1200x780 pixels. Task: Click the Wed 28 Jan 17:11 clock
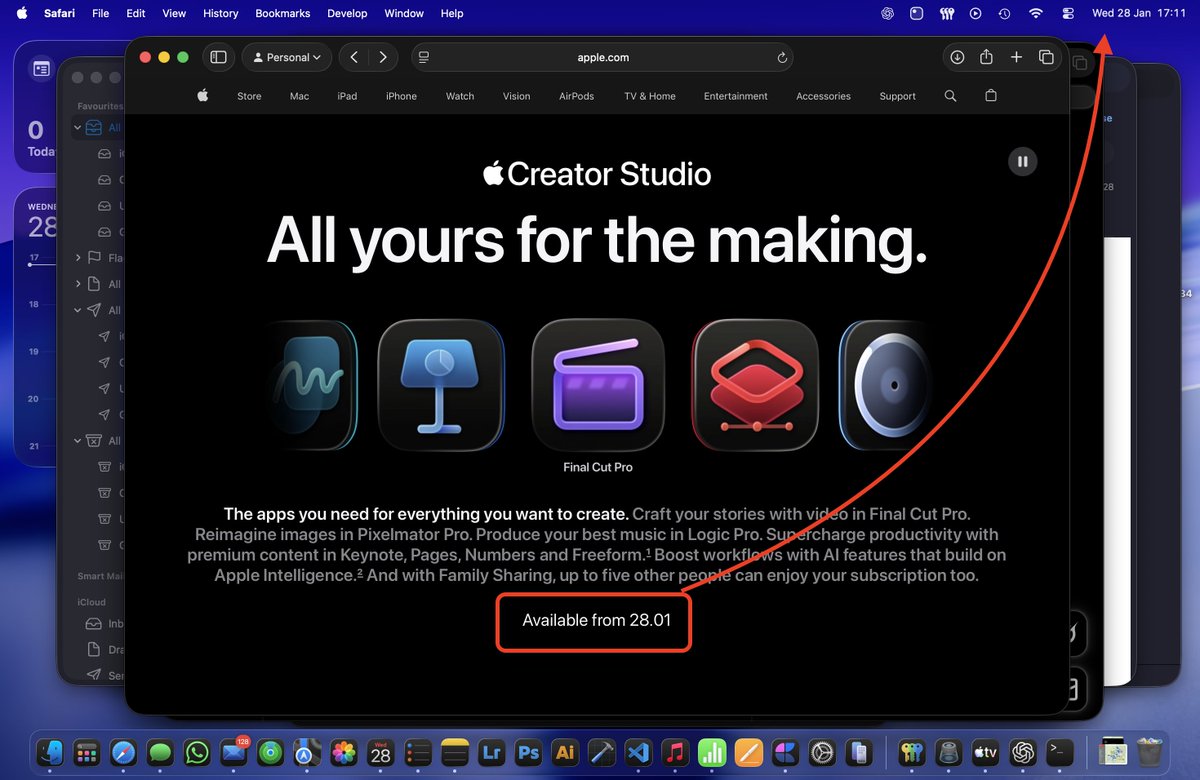tap(1138, 13)
